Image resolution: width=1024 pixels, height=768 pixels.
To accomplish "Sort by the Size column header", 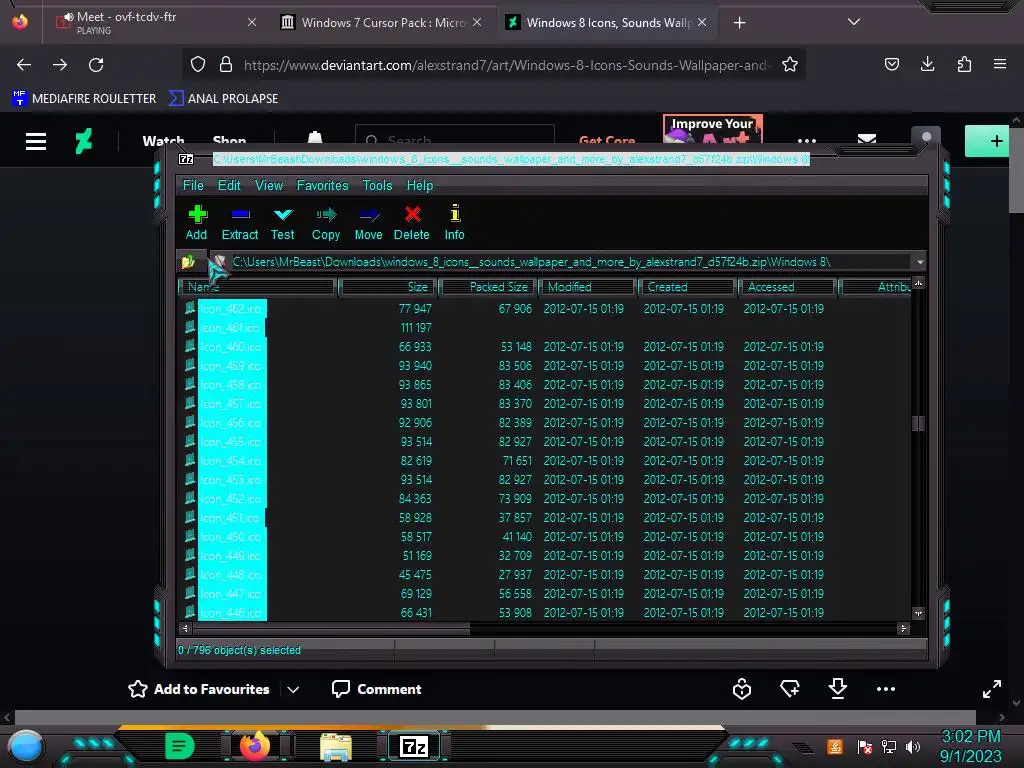I will 388,287.
